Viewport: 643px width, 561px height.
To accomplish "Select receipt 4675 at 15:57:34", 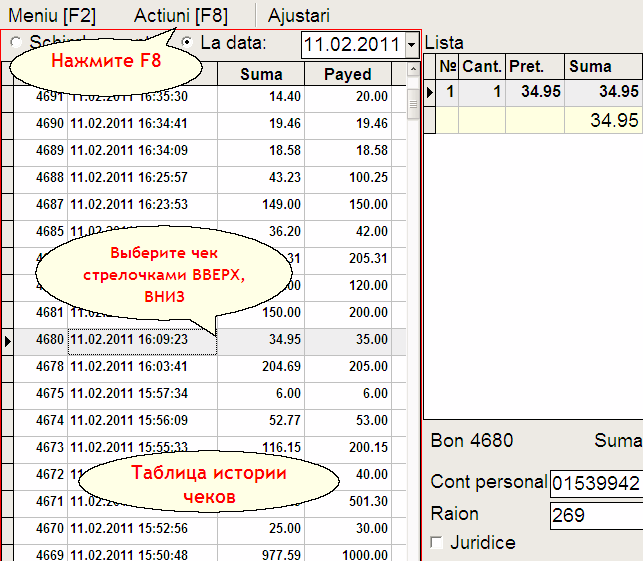I will click(x=203, y=394).
